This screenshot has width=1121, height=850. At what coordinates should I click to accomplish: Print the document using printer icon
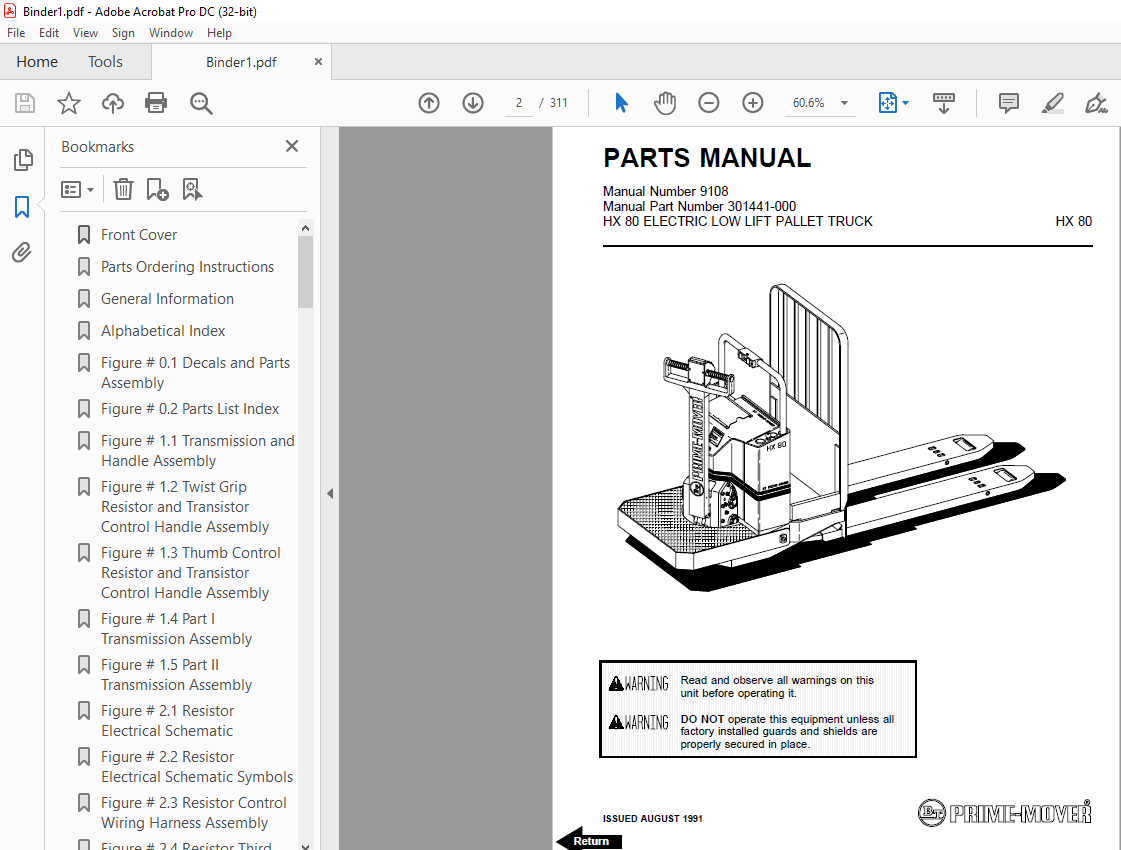[156, 103]
